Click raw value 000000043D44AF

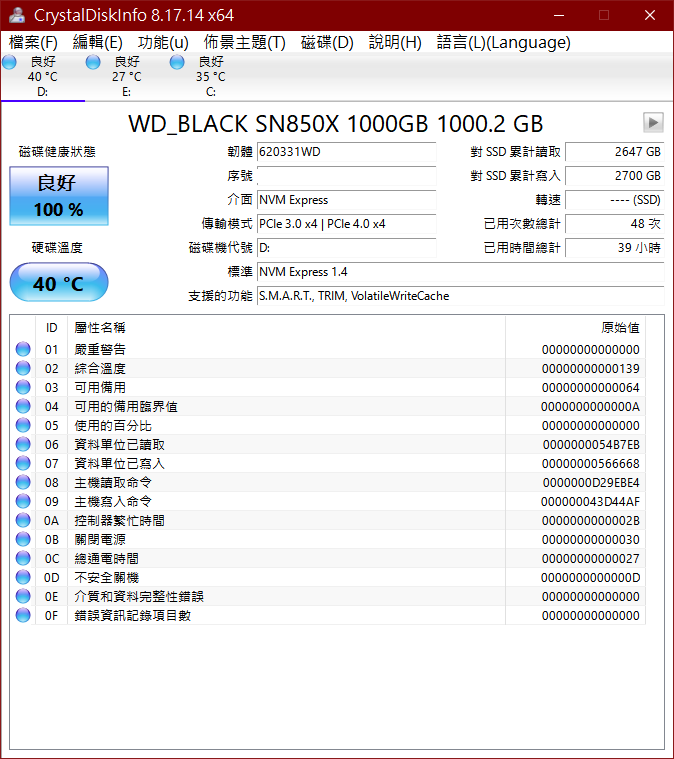click(591, 501)
